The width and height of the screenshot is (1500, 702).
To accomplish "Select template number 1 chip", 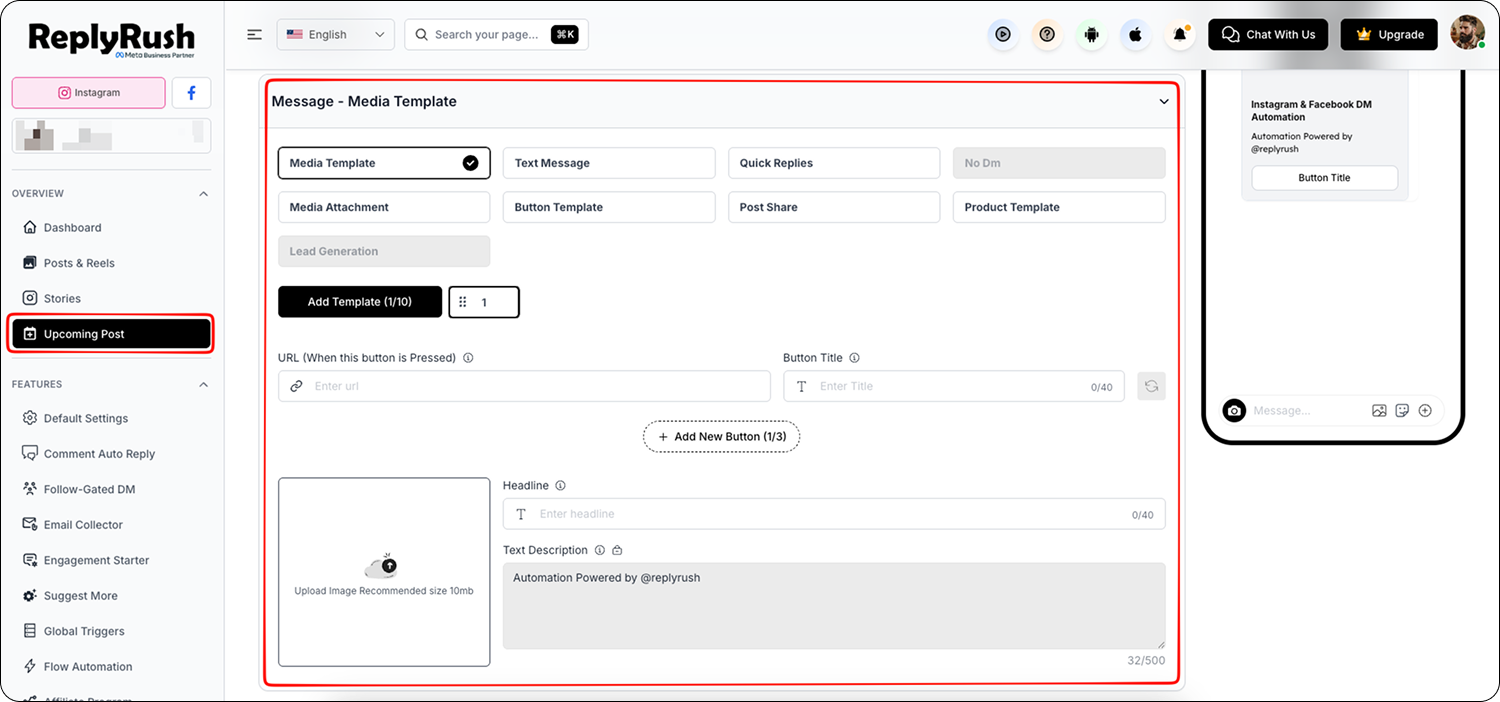I will point(484,302).
